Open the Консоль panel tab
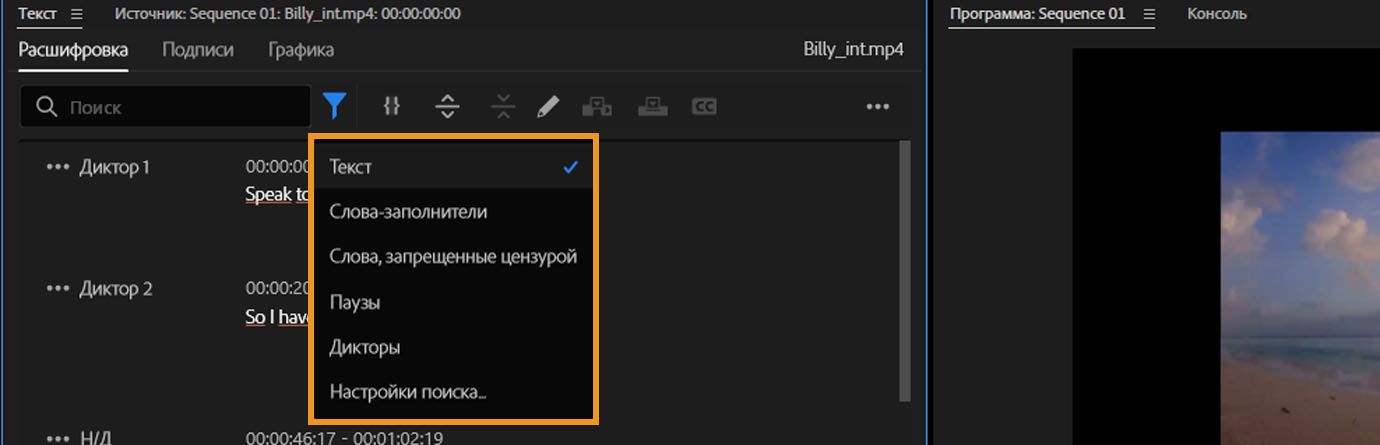Viewport: 1380px width, 445px height. (1217, 14)
